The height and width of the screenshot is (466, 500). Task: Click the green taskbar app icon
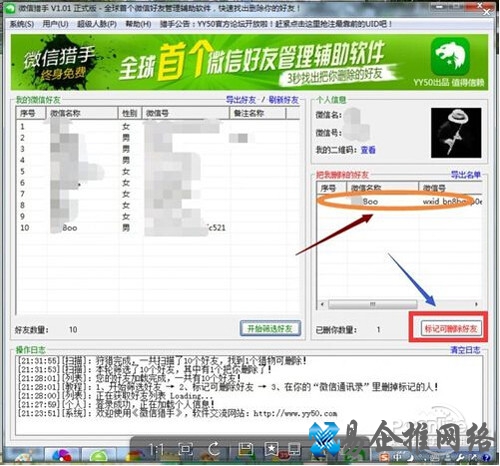pyautogui.click(x=98, y=456)
